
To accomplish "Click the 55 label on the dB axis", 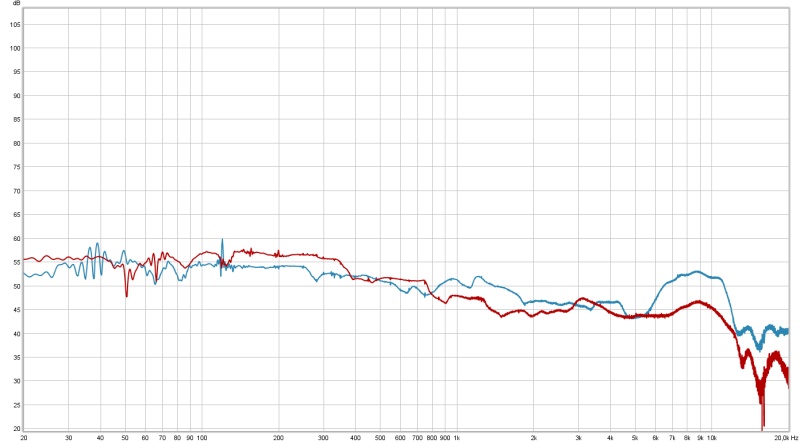I will (14, 262).
